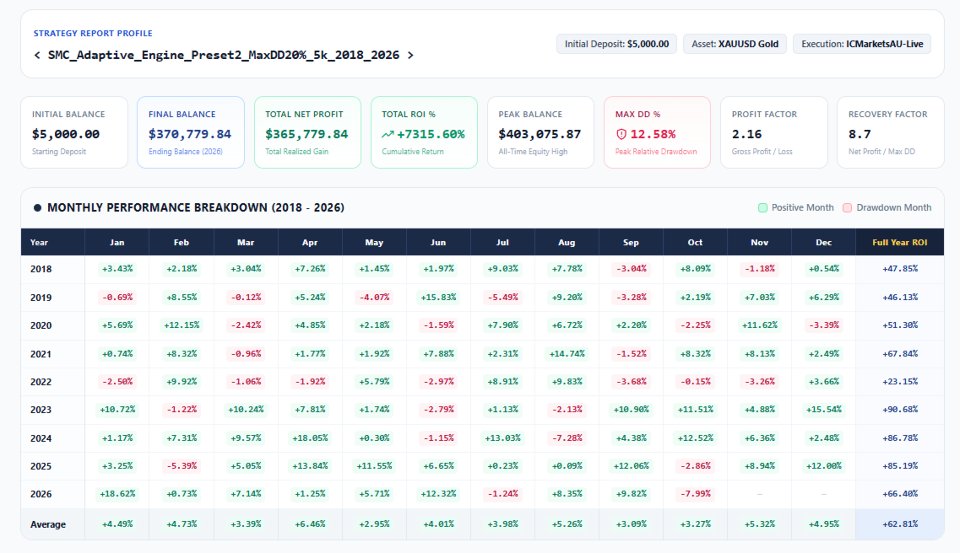Click the $403,075.87 peak balance value

(x=539, y=134)
